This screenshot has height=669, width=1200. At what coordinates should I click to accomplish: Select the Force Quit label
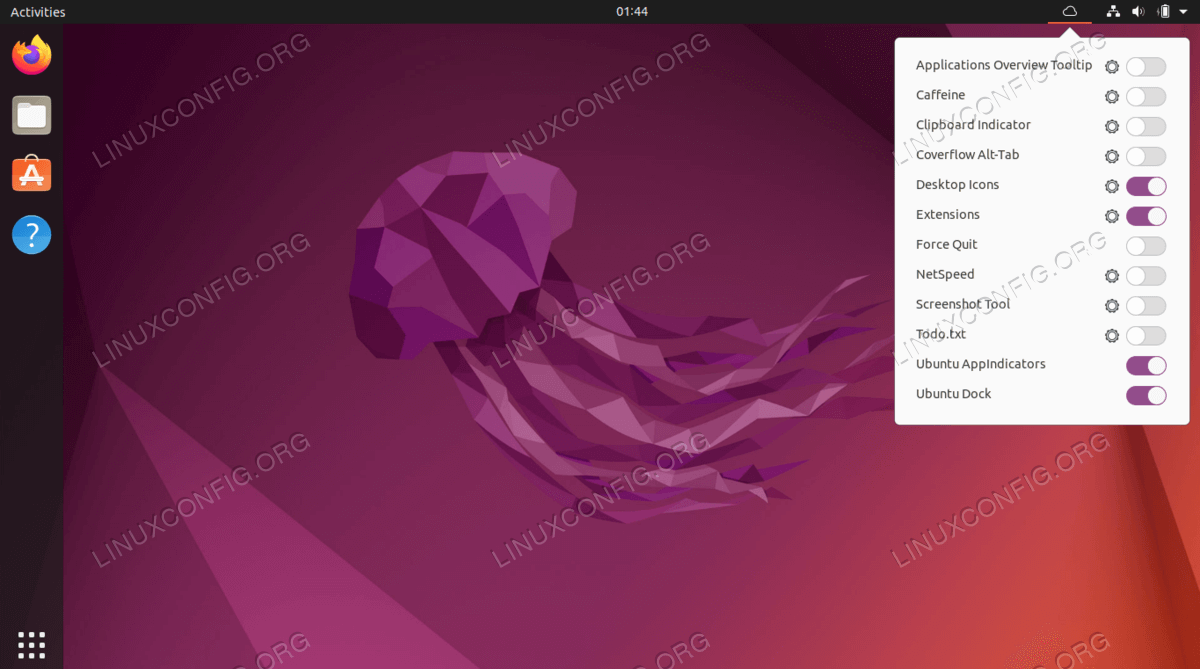[947, 244]
